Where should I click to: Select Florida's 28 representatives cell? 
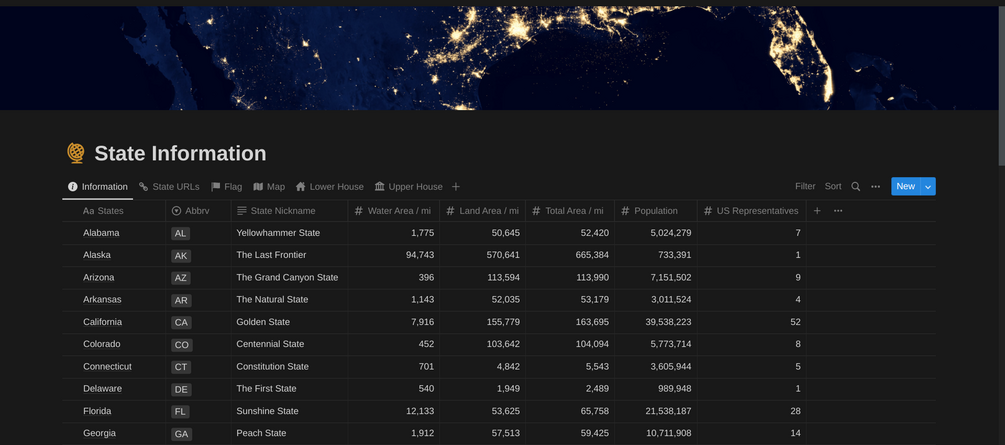point(752,411)
